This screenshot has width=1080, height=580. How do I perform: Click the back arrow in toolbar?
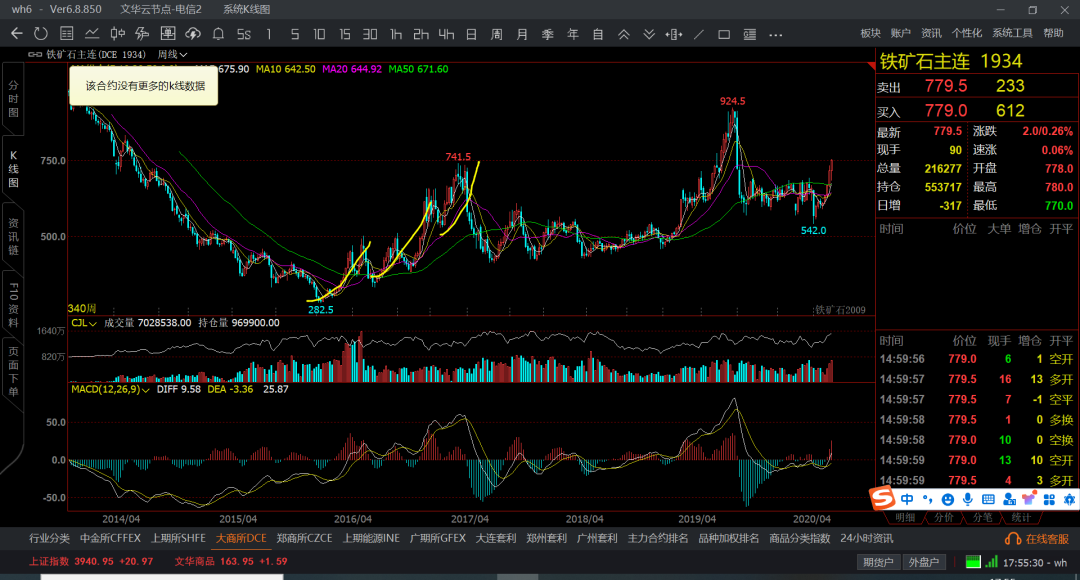click(x=16, y=34)
